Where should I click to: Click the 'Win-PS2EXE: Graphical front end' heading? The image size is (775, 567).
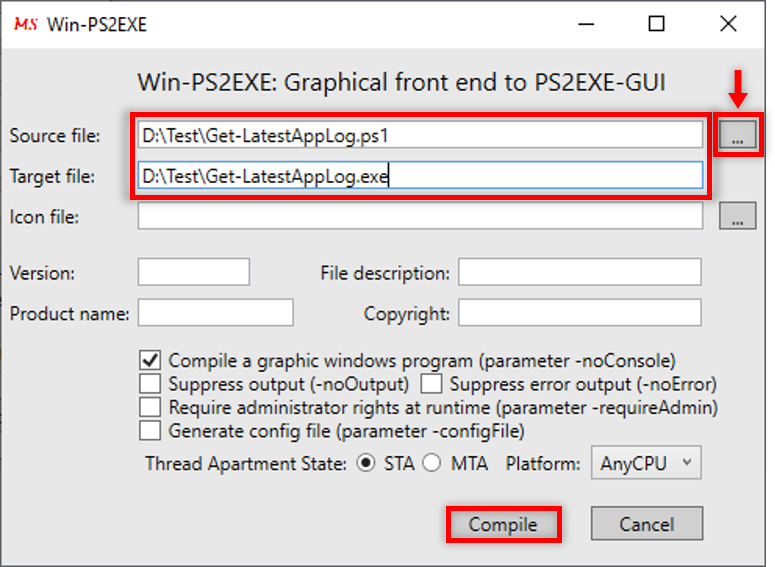[x=402, y=82]
